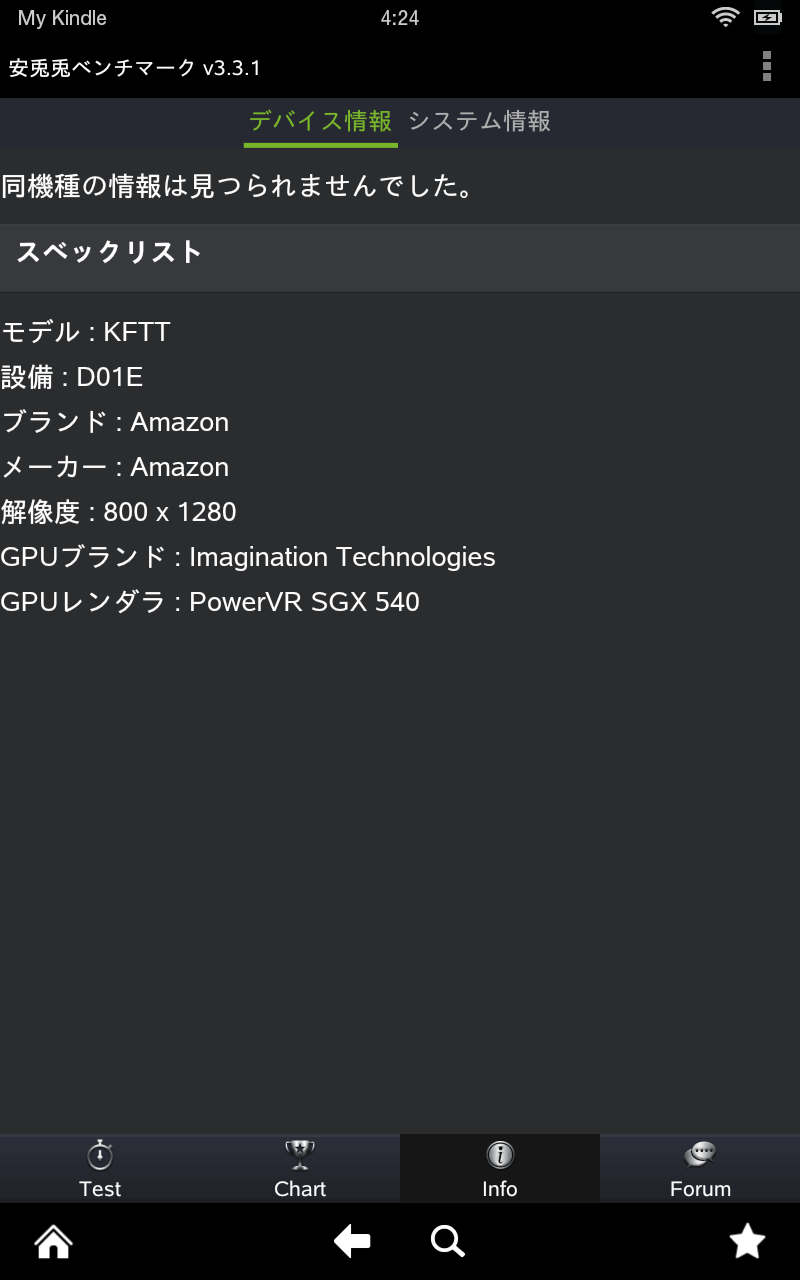Open the Forum speech bubble icon

coord(700,1156)
